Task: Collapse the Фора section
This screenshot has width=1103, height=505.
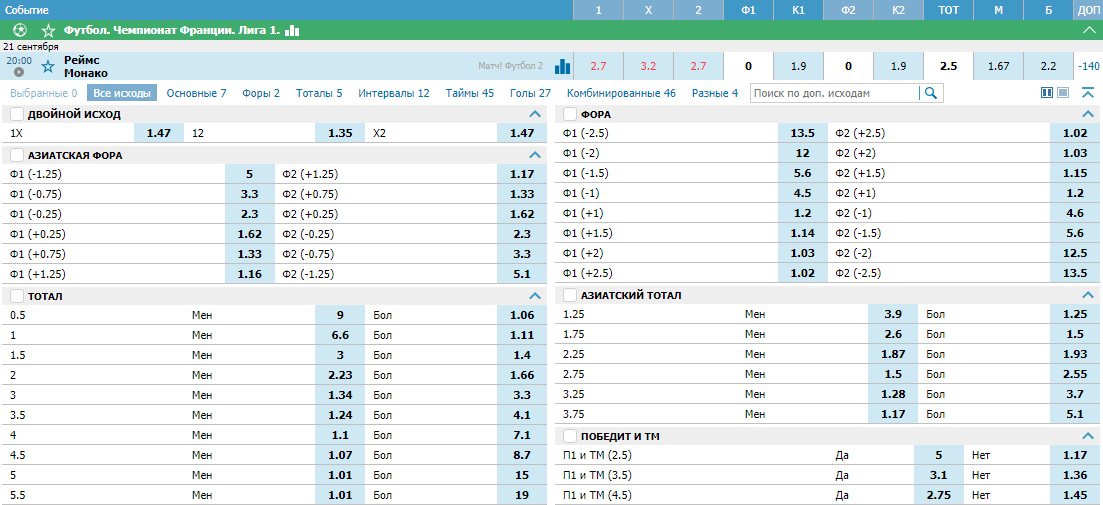Action: point(1088,114)
